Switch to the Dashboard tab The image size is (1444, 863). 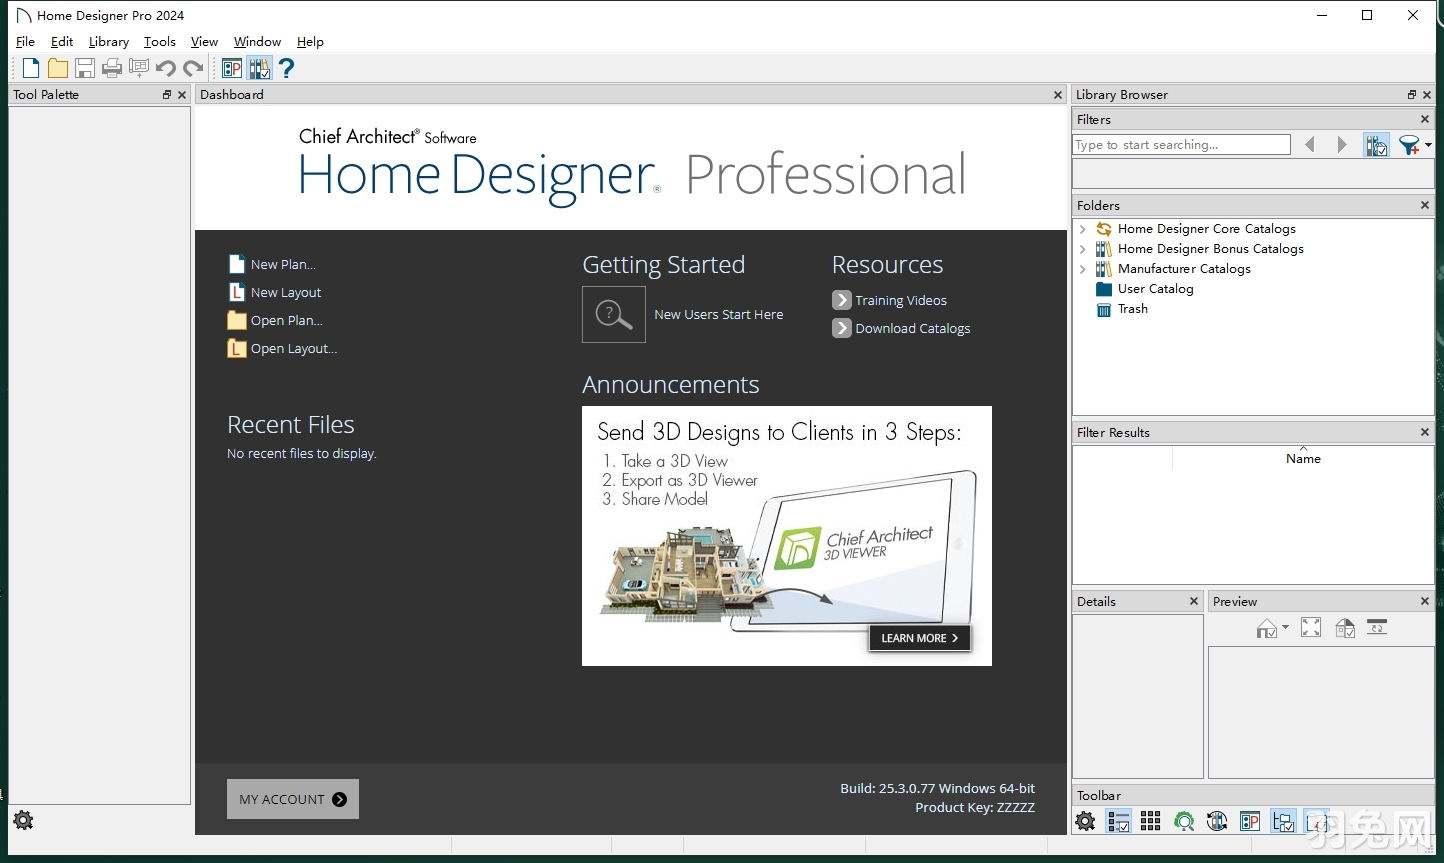[x=232, y=94]
